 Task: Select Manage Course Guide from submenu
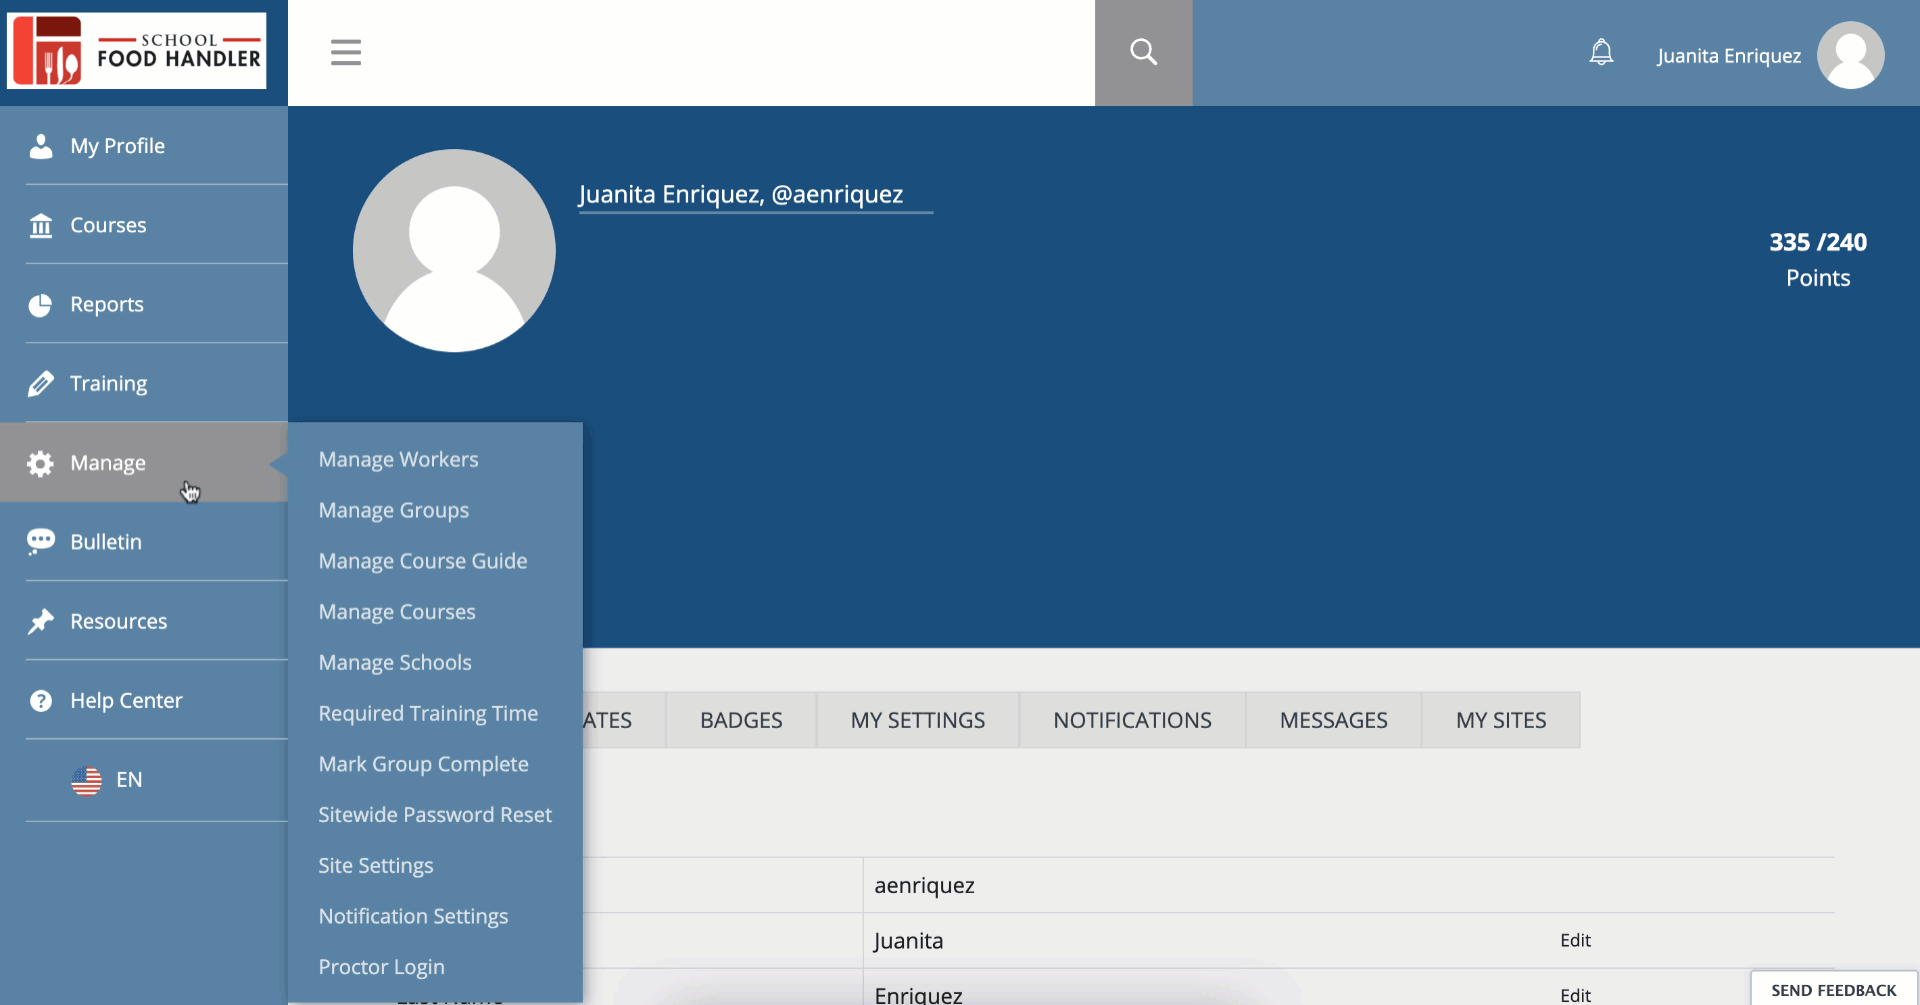point(423,561)
